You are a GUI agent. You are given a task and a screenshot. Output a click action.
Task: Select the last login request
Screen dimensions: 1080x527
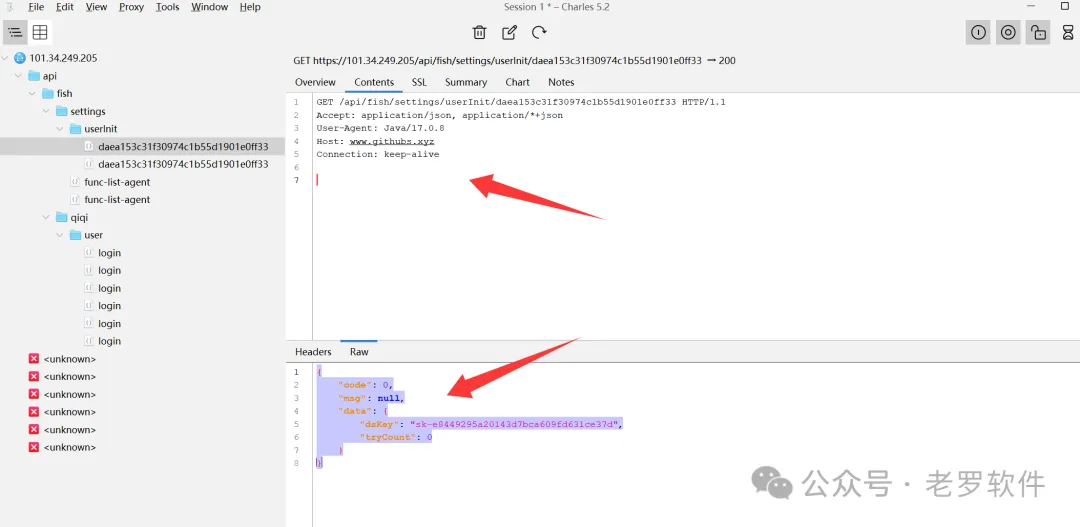click(110, 341)
